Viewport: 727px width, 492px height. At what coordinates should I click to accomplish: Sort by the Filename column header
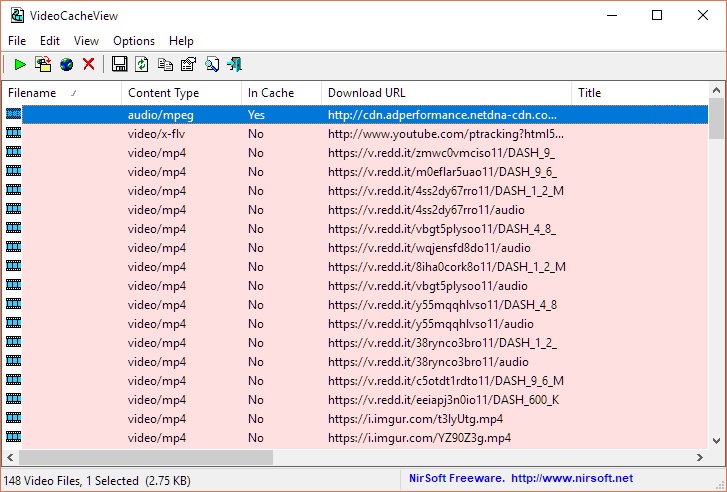[x=62, y=93]
